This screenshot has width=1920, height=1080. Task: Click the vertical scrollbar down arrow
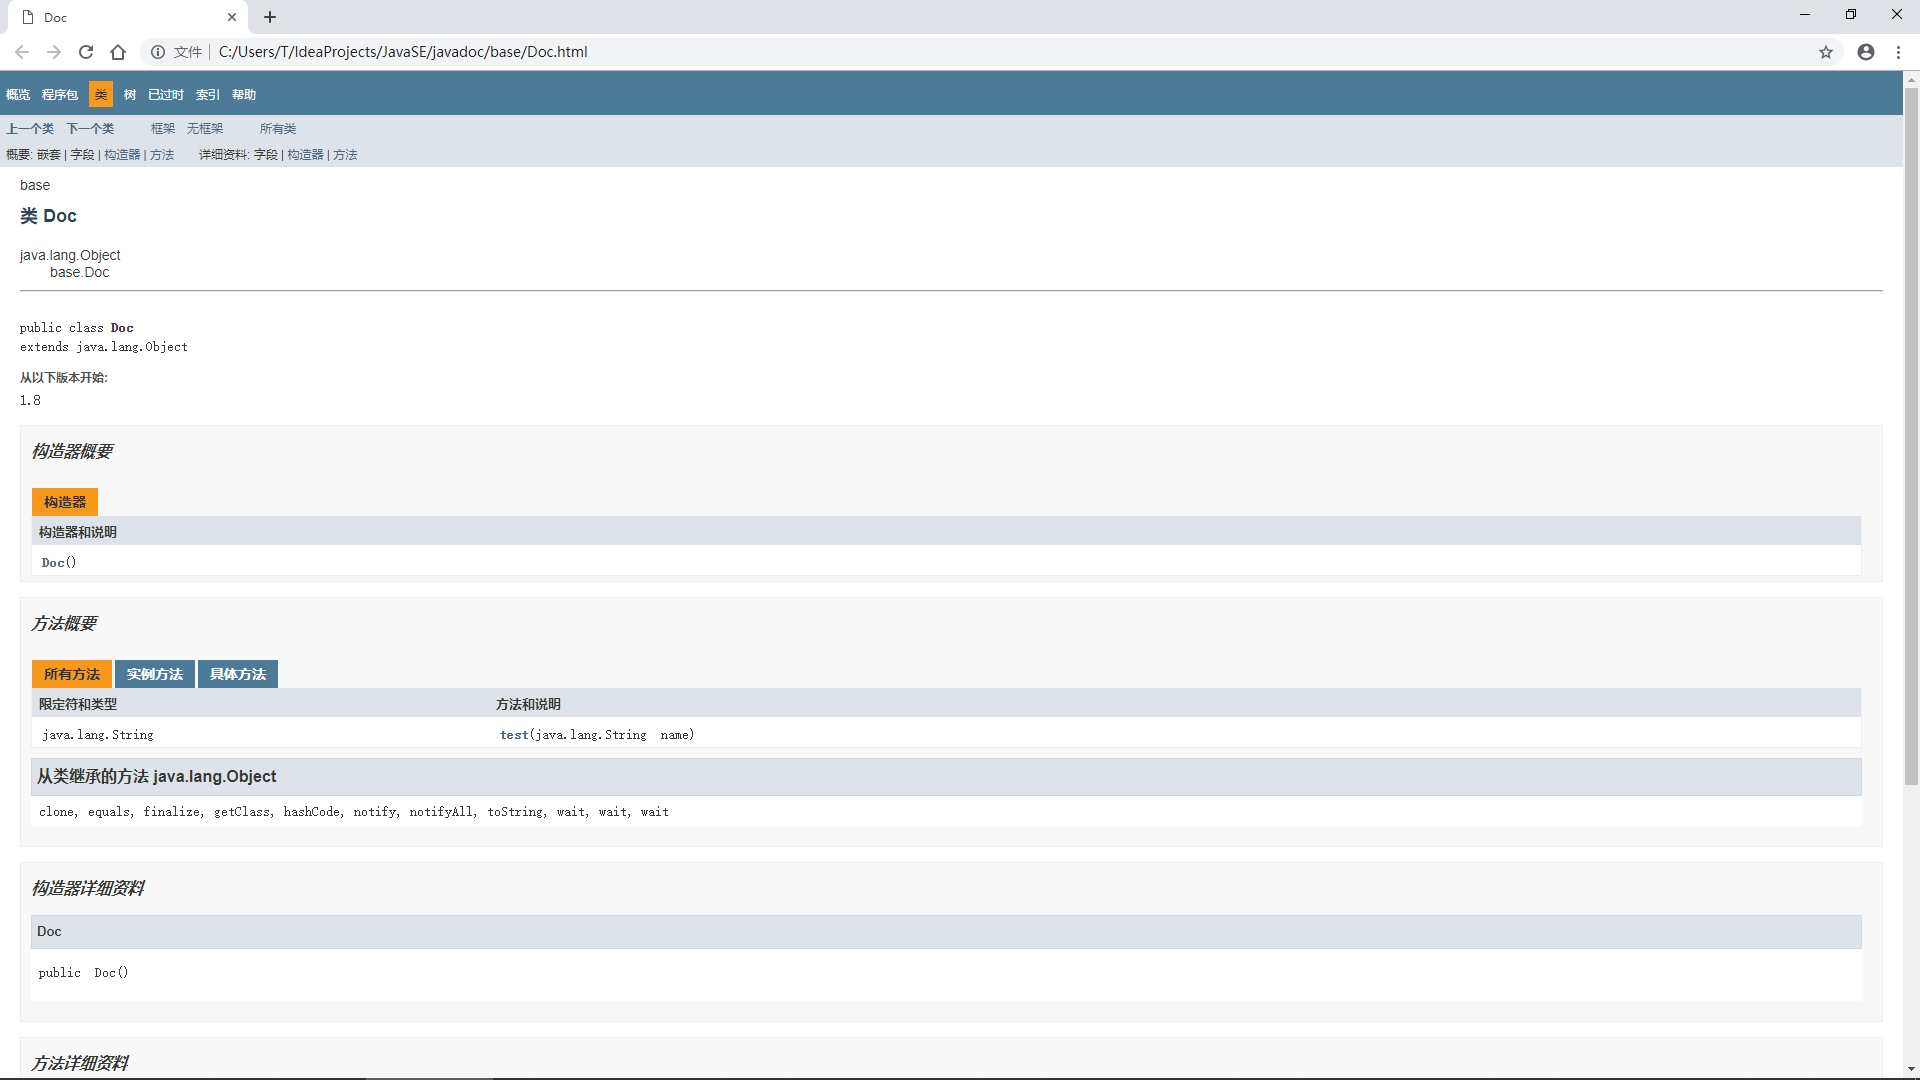pos(1911,1070)
